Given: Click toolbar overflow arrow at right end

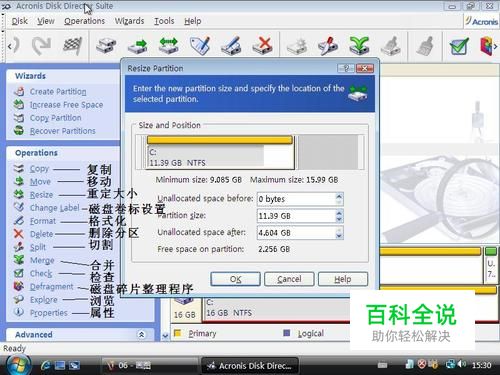Looking at the screenshot, I should coord(496,47).
